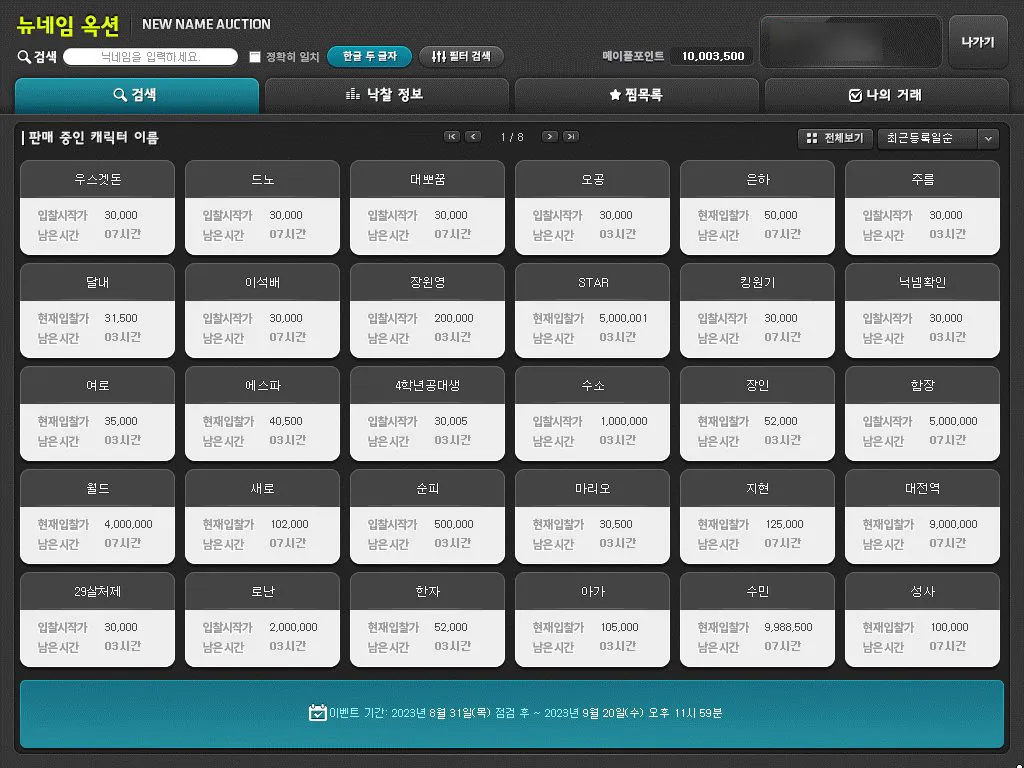
Task: Click the 전체보기 grid view button
Action: point(835,139)
